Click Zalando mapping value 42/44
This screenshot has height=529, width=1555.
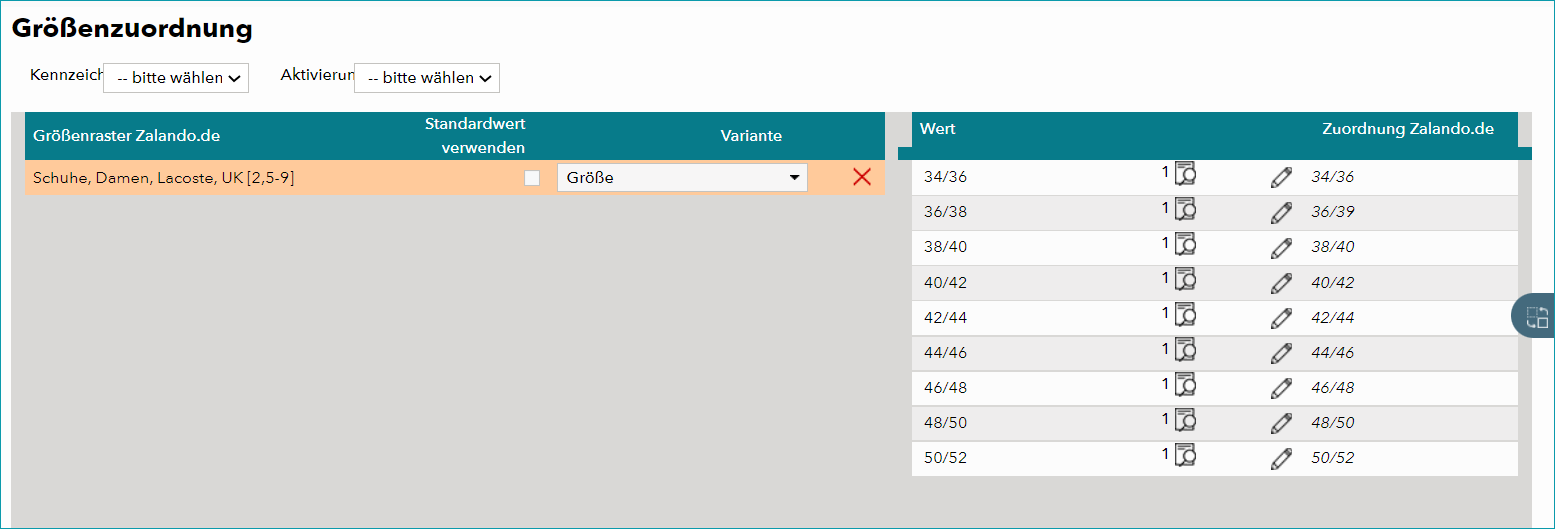point(1333,318)
